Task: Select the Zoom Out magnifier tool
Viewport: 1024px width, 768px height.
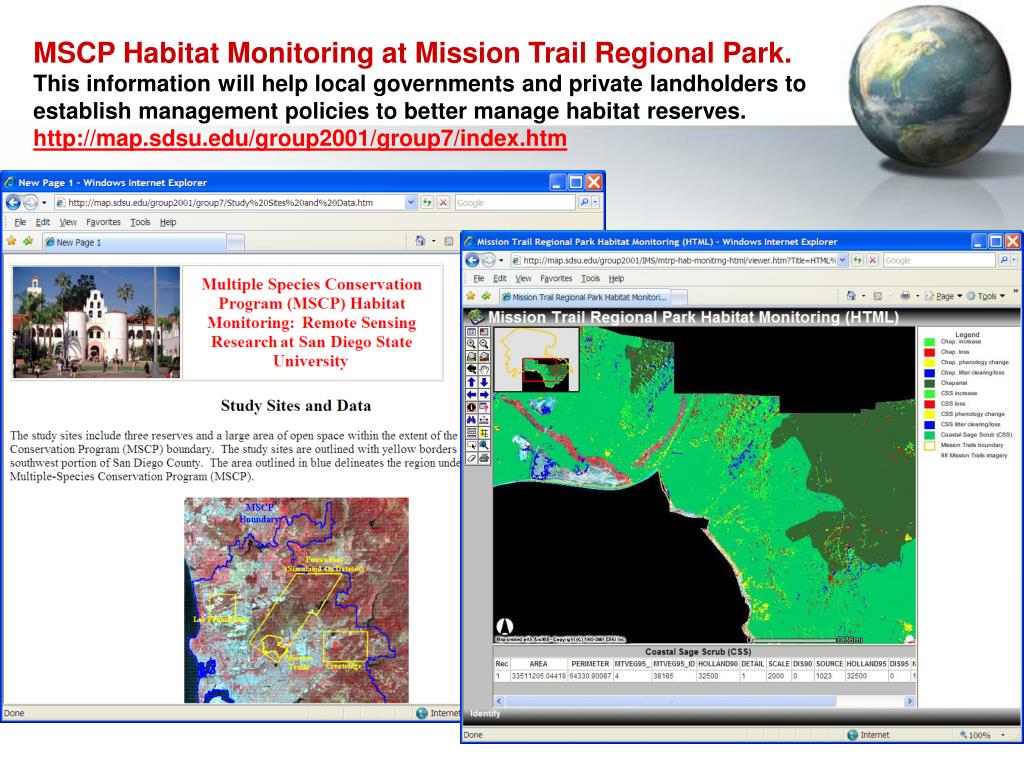Action: point(485,344)
